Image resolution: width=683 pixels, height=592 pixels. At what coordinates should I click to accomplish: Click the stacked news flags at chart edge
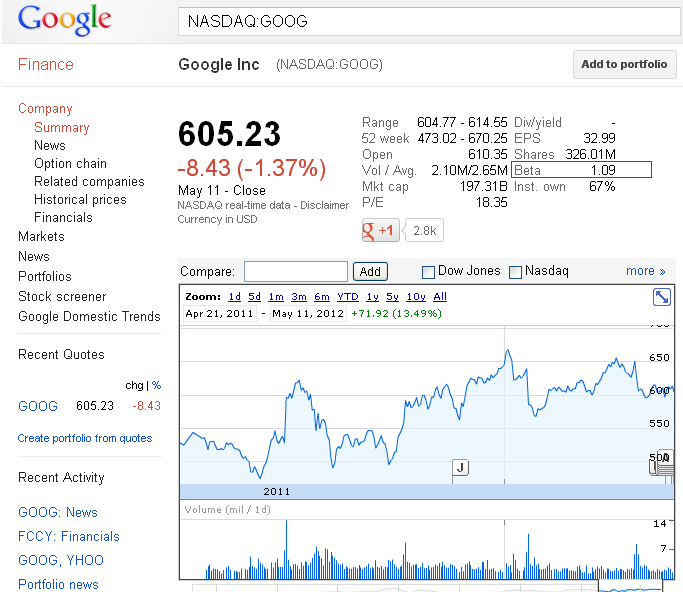662,463
